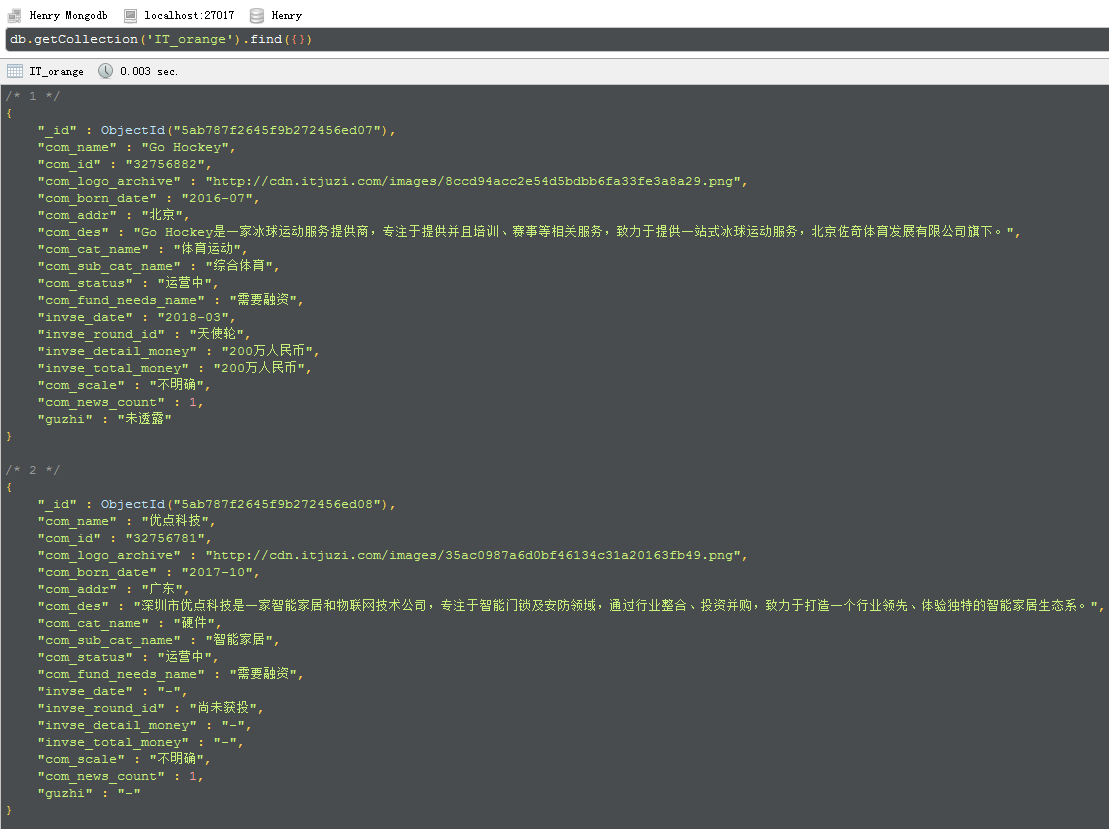Select the 'localhost:27017' label
This screenshot has height=829, width=1109.
click(189, 16)
